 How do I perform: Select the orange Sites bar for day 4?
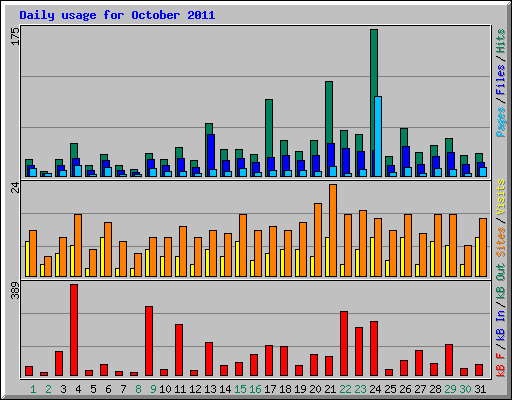coord(78,245)
